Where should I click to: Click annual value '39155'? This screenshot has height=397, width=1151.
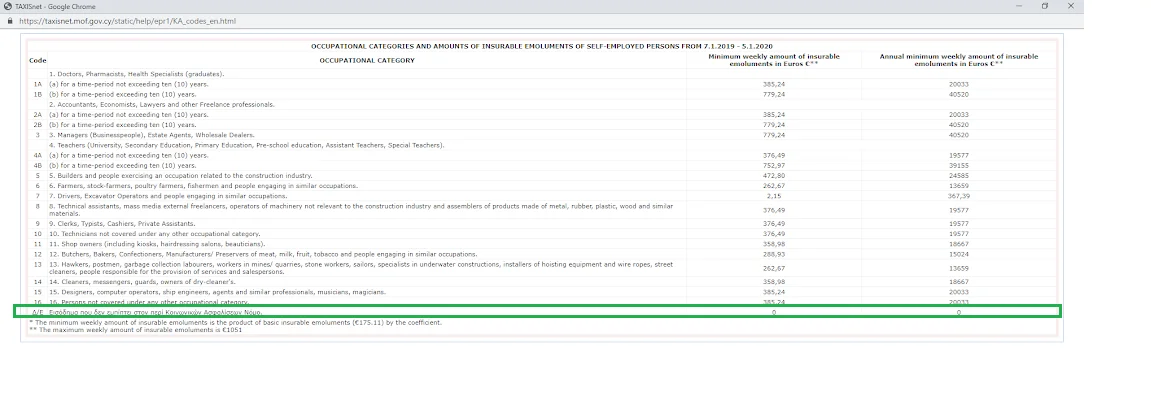tap(959, 166)
